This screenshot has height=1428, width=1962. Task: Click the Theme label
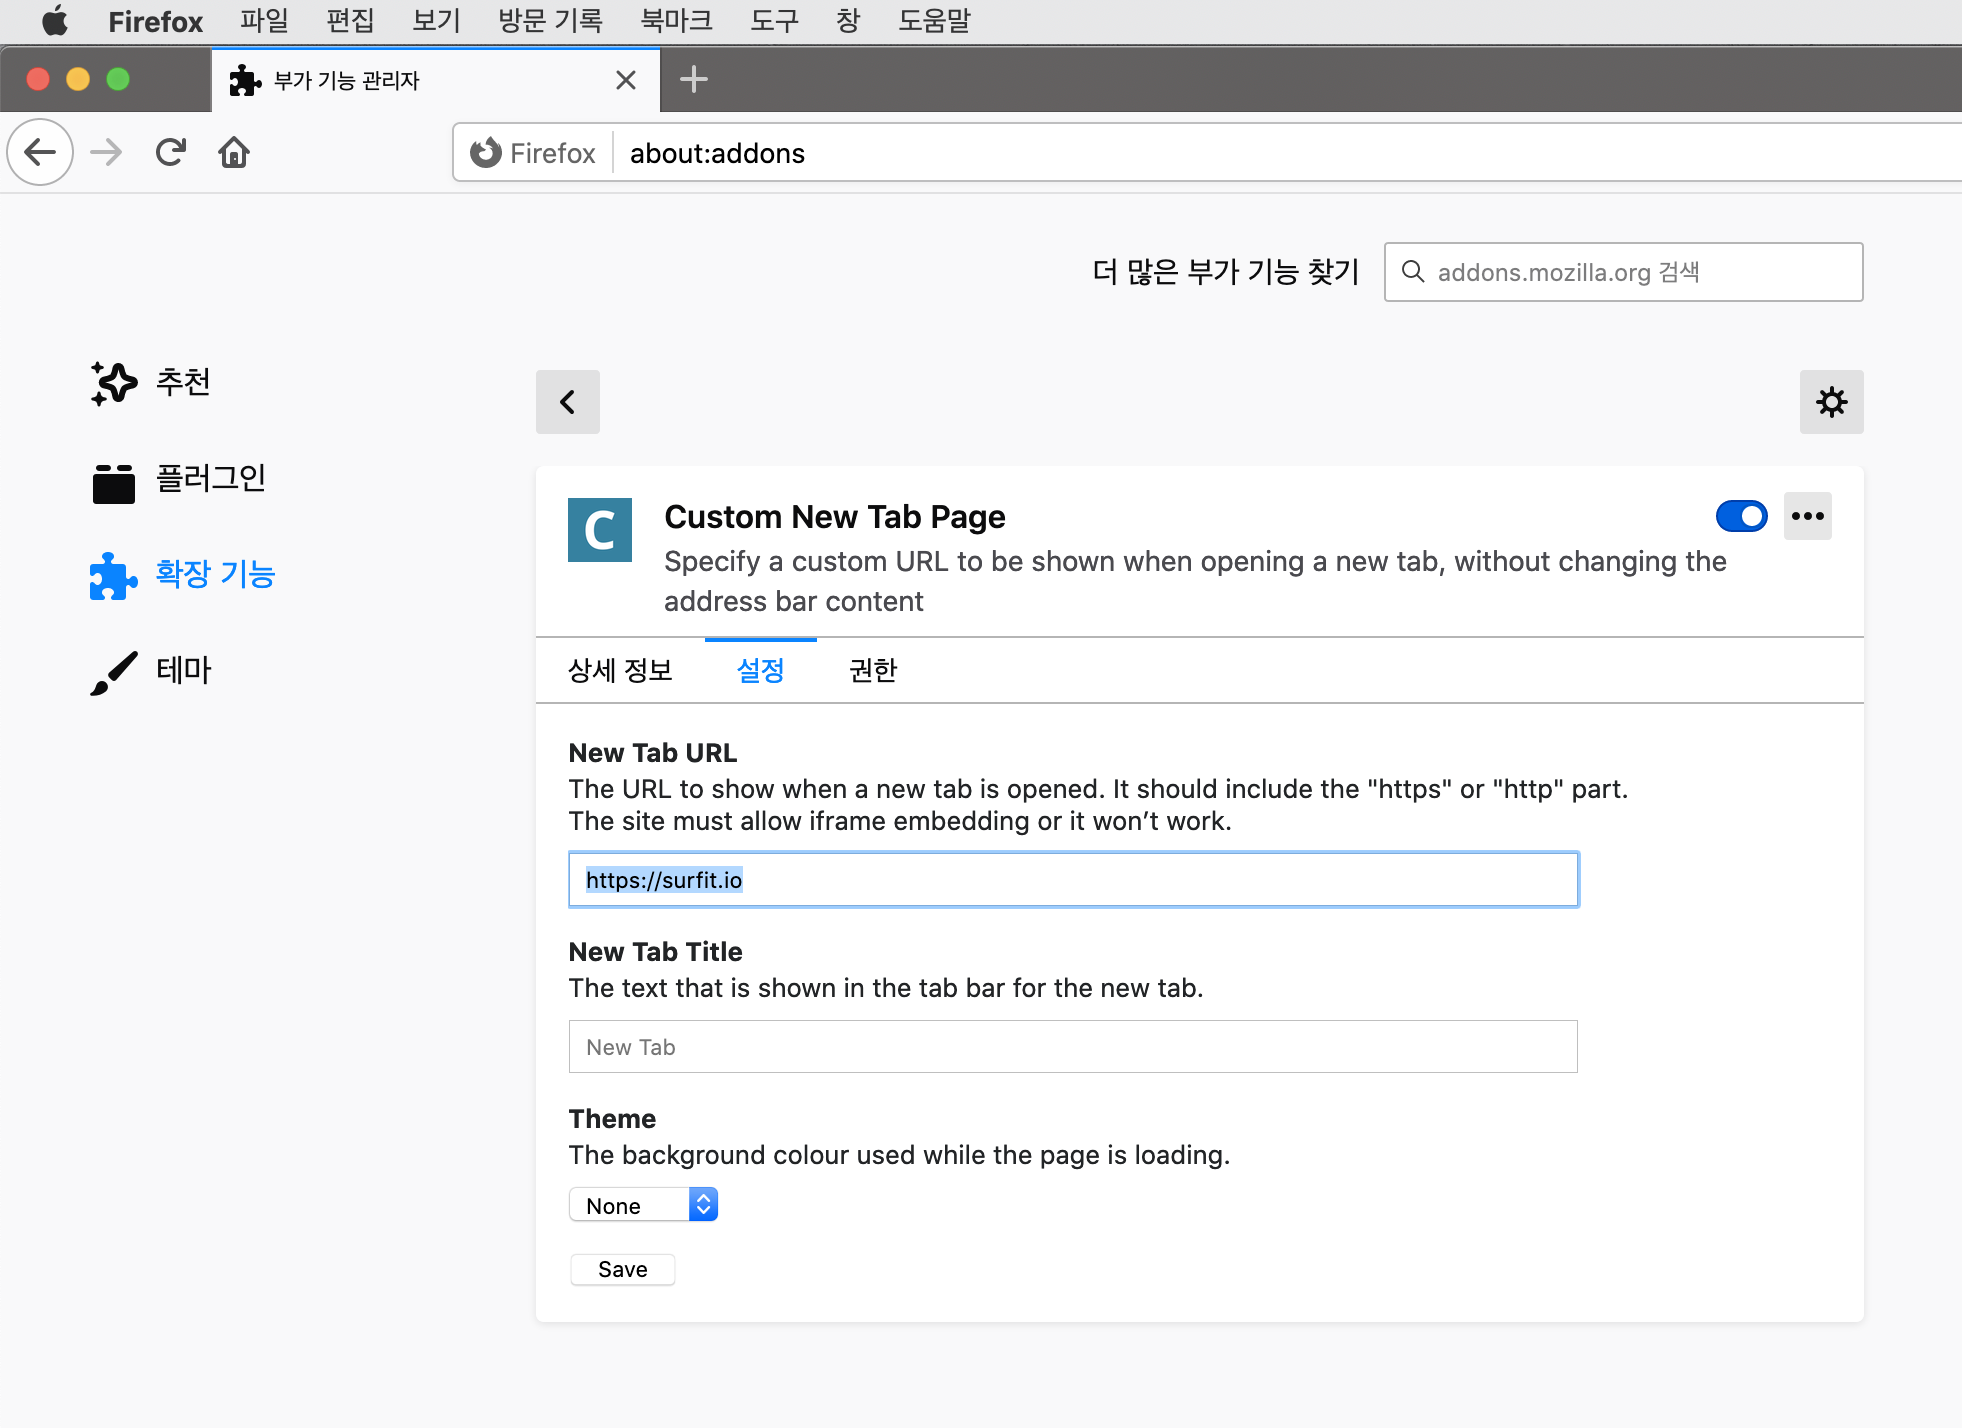pos(612,1119)
